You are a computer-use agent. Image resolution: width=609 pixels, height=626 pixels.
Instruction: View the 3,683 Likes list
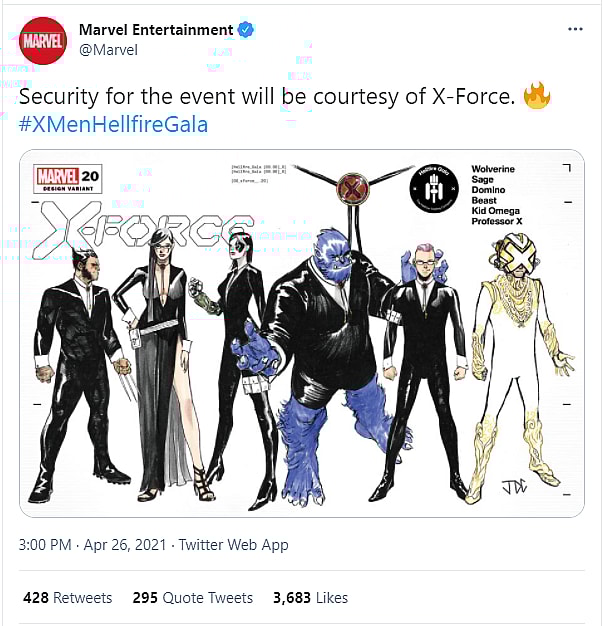click(310, 598)
